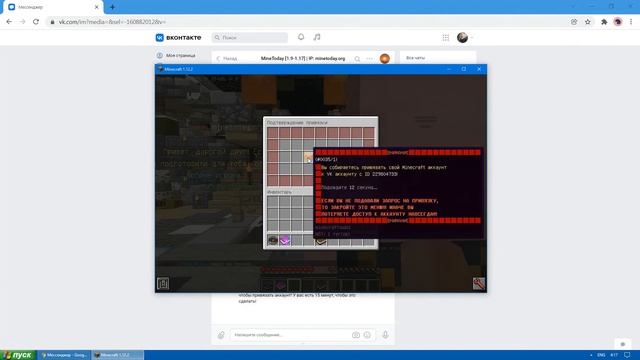640x360 pixels.
Task: Select the first hotbar item in inventory
Action: tap(273, 240)
